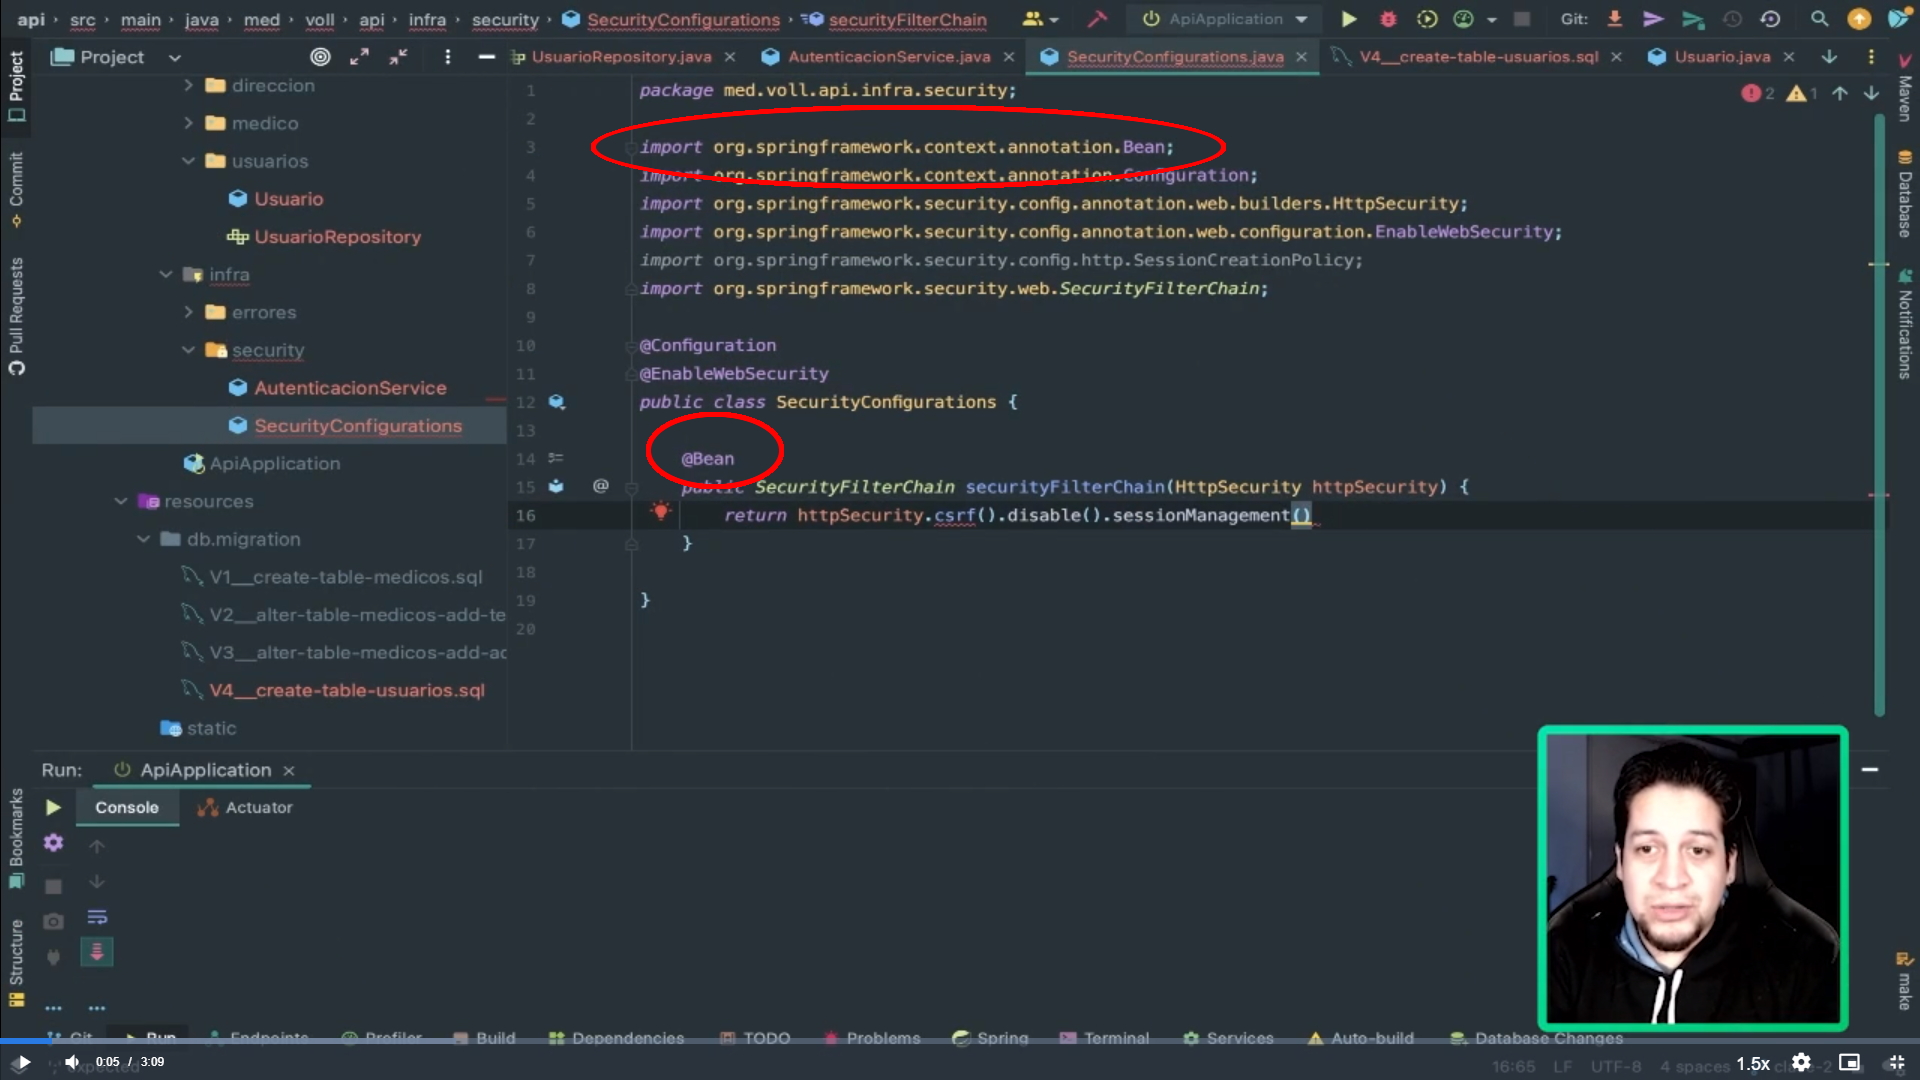The image size is (1920, 1080).
Task: Open the Database tool window
Action: point(1905,195)
